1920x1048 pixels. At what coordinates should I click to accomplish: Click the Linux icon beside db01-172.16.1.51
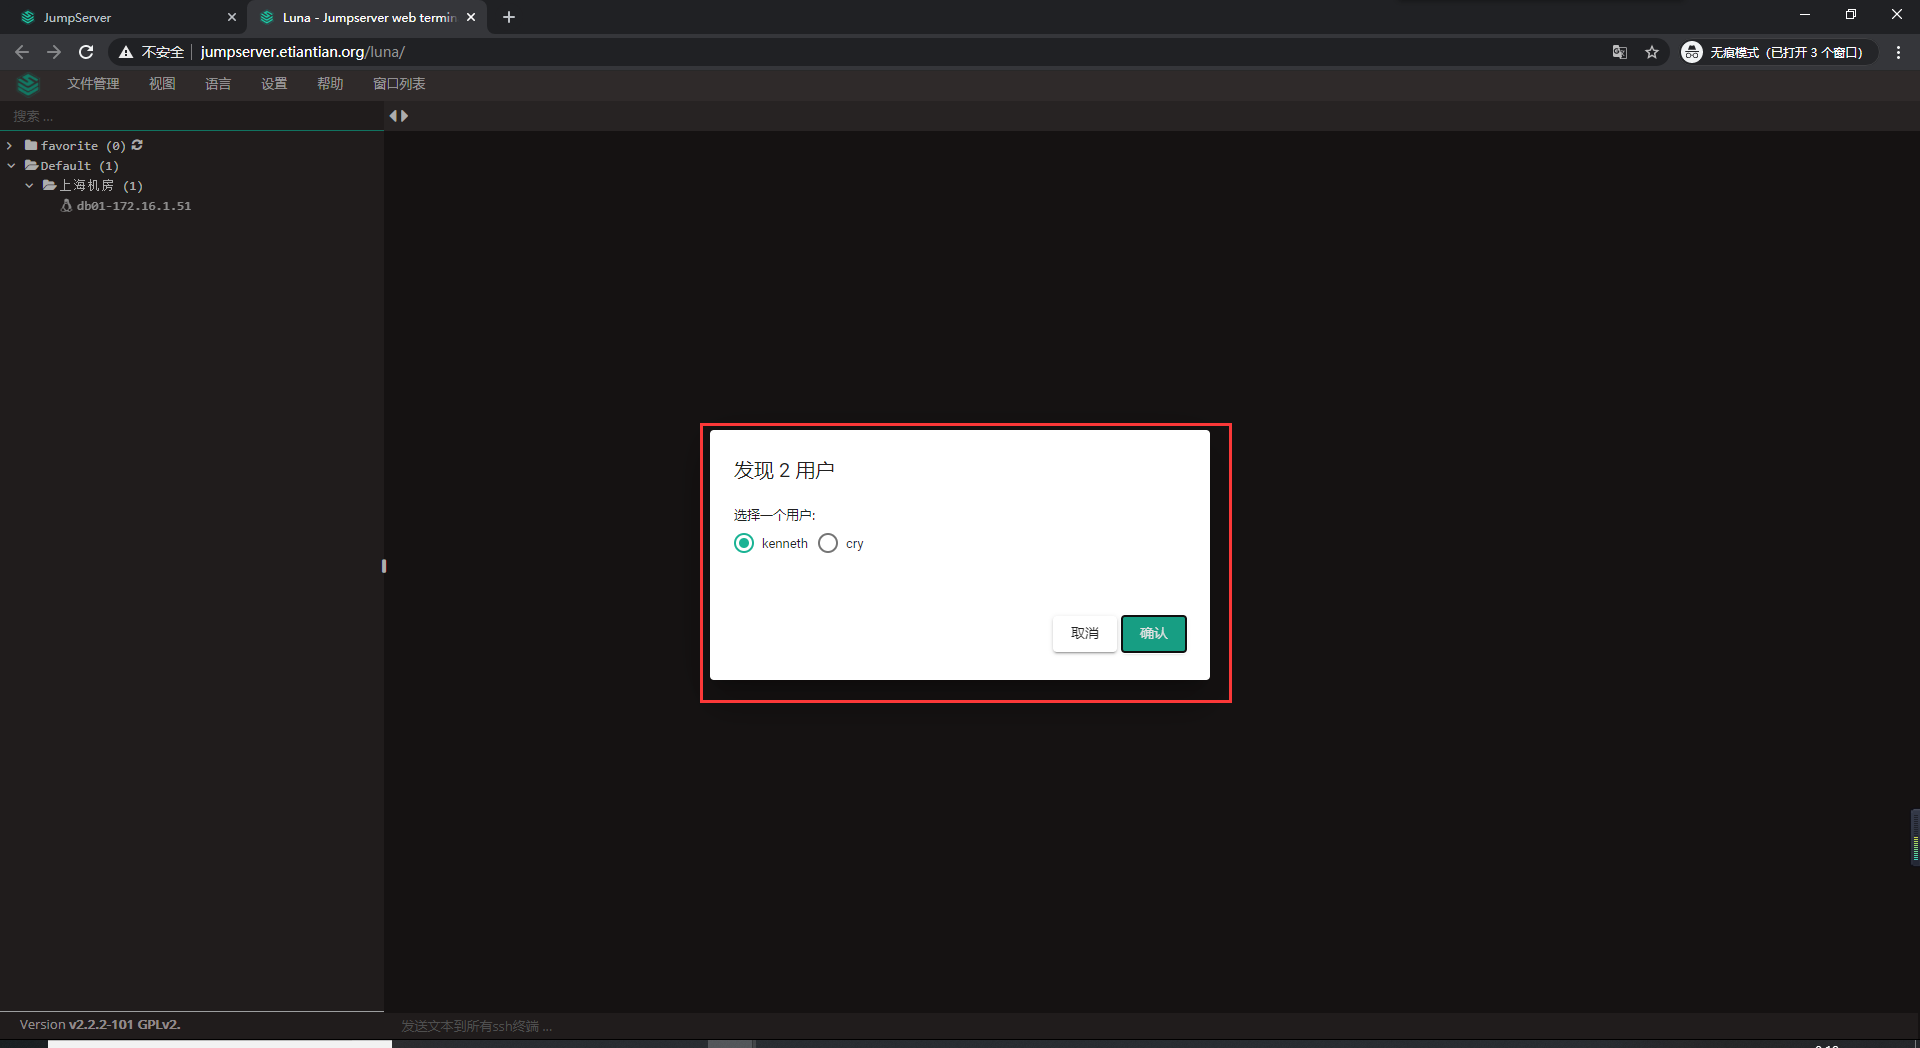(66, 206)
